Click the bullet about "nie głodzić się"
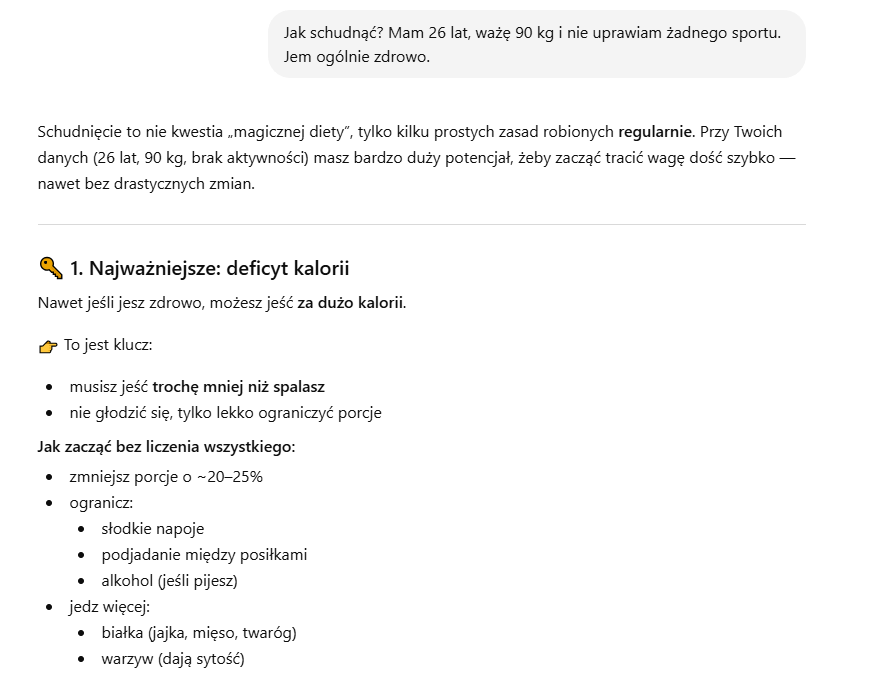870x694 pixels. 225,413
